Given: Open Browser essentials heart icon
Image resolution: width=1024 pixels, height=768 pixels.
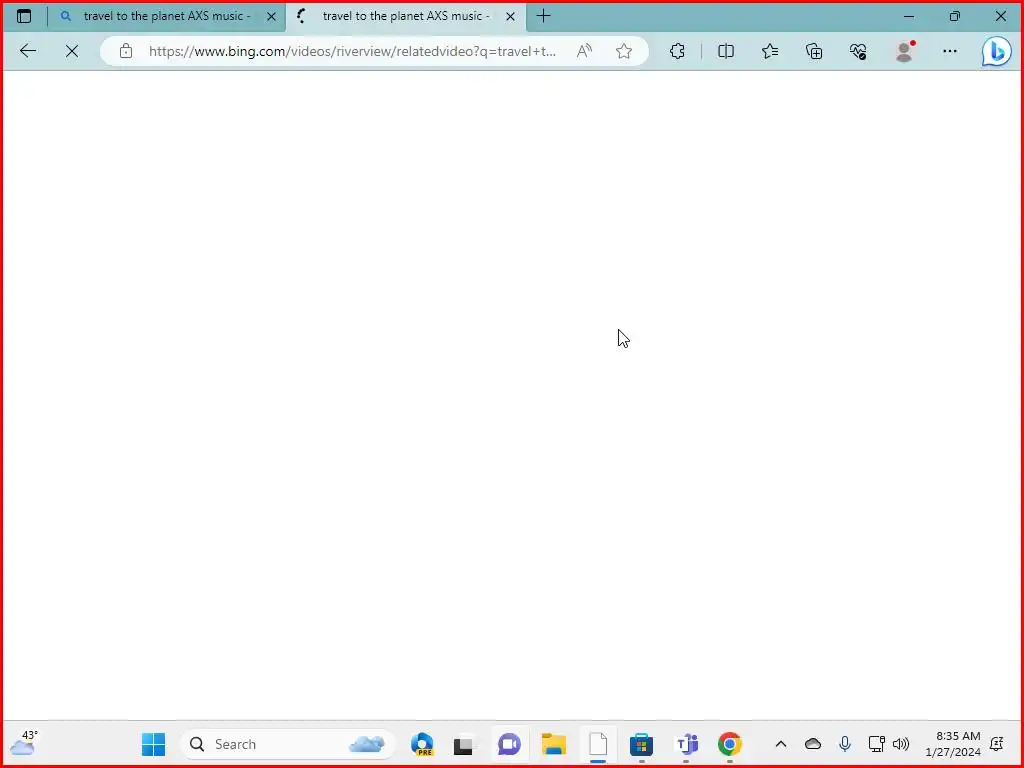Looking at the screenshot, I should [x=858, y=51].
